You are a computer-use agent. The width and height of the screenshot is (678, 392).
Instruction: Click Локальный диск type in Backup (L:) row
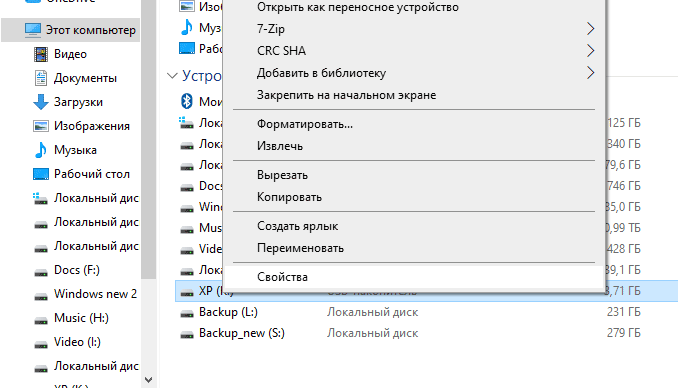(x=372, y=312)
